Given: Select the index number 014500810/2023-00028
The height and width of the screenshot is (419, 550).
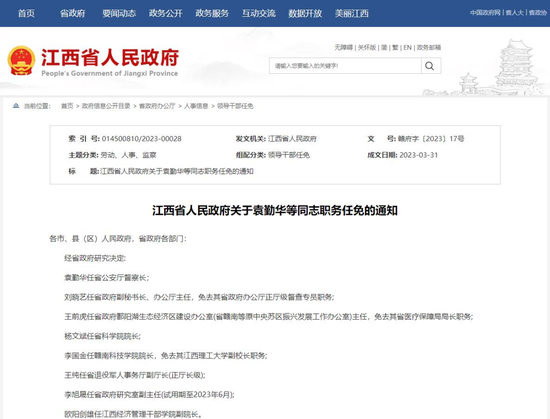Looking at the screenshot, I should coord(142,139).
